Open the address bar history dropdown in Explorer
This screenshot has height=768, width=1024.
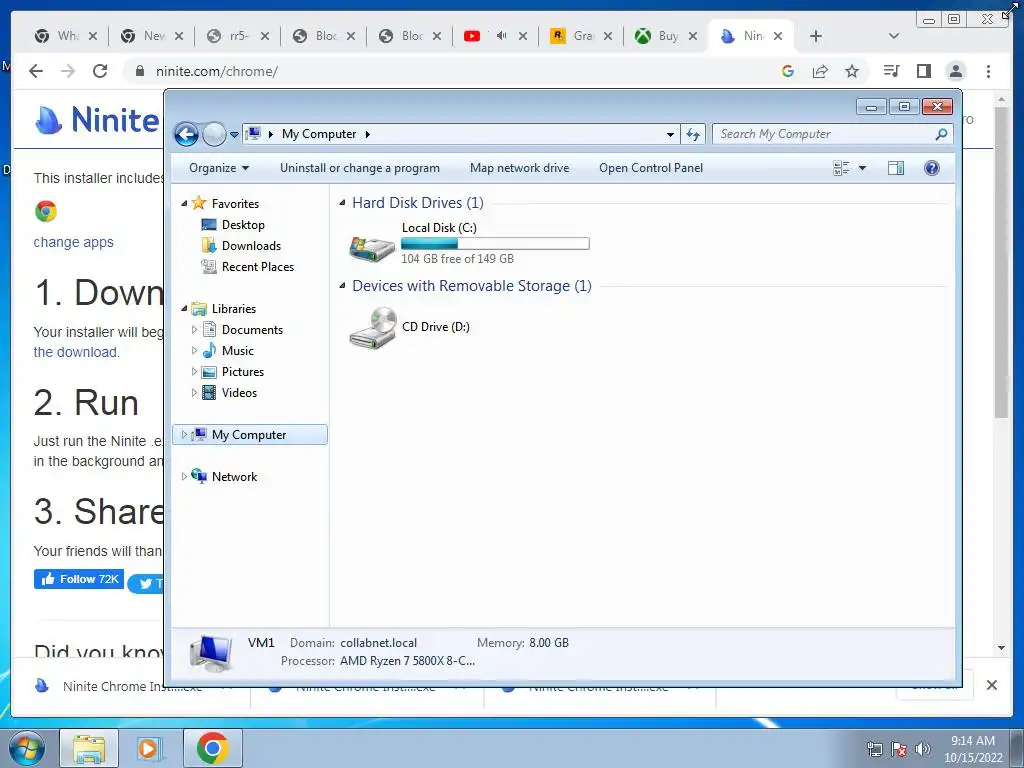coord(670,135)
